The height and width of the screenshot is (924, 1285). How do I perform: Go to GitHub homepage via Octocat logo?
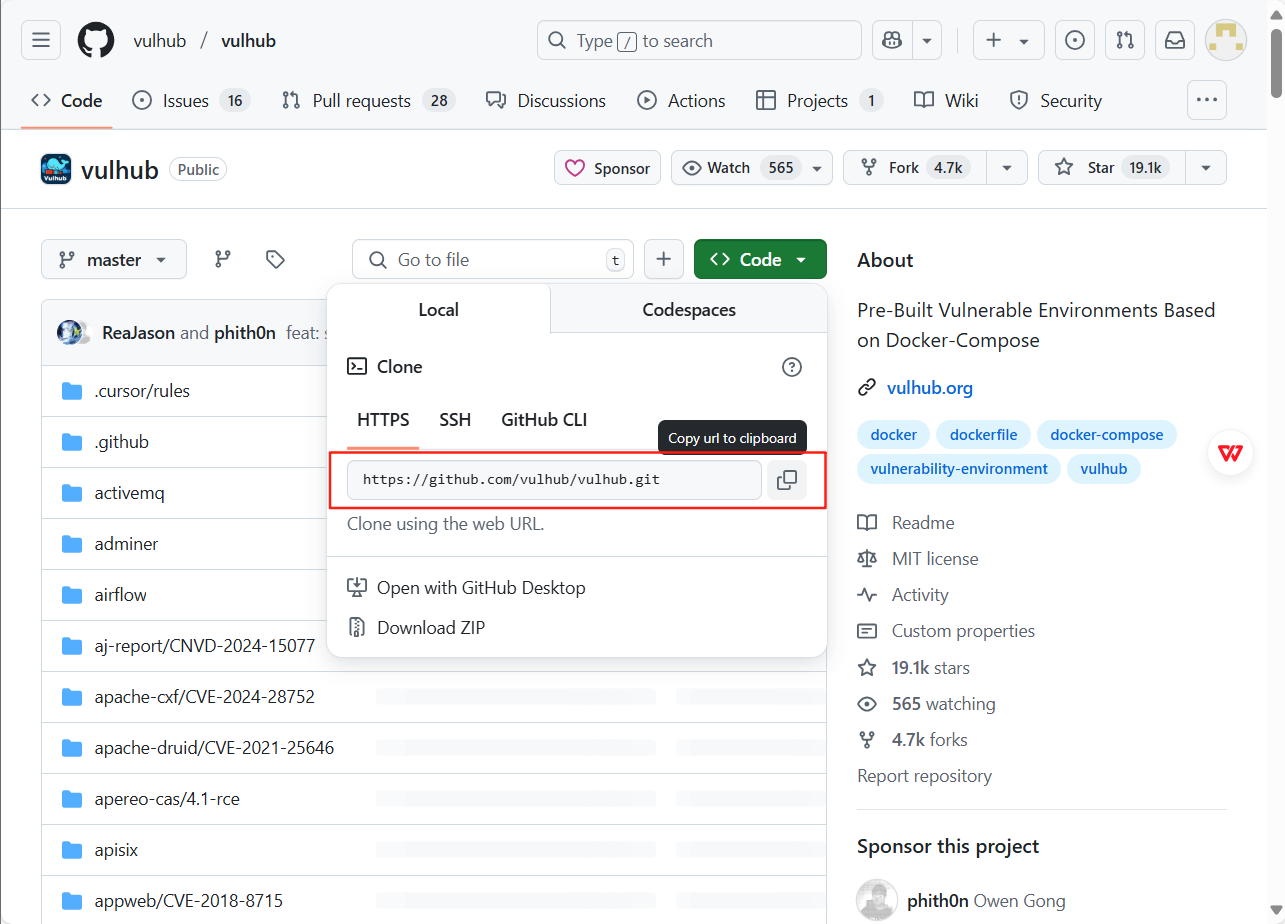click(x=96, y=40)
